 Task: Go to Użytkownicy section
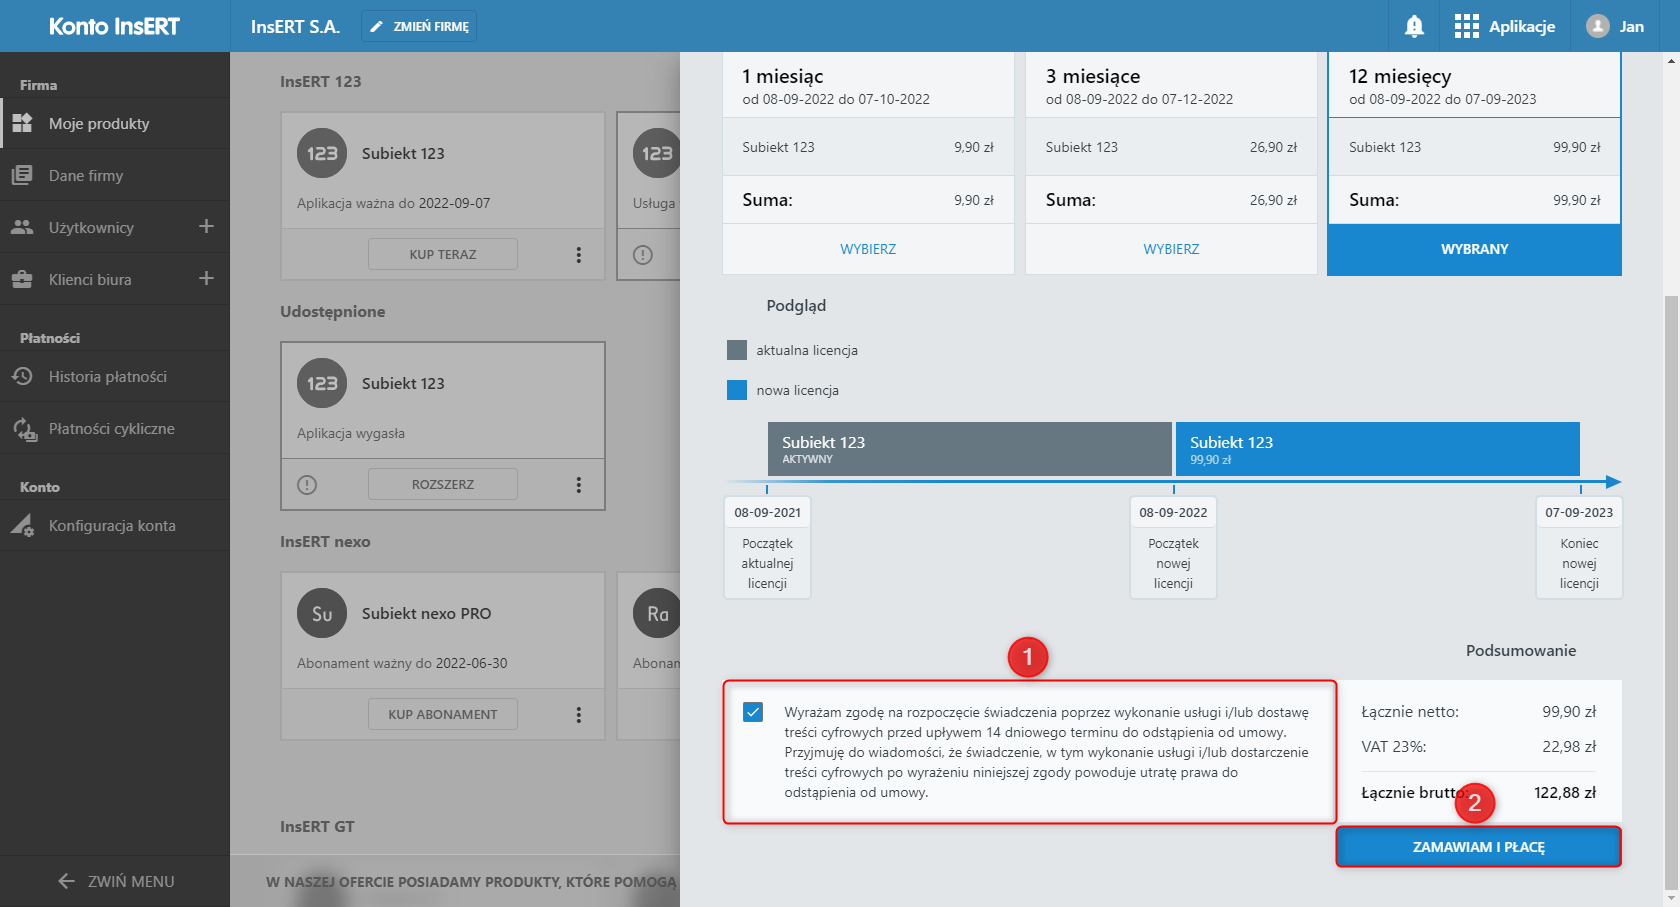click(x=91, y=227)
